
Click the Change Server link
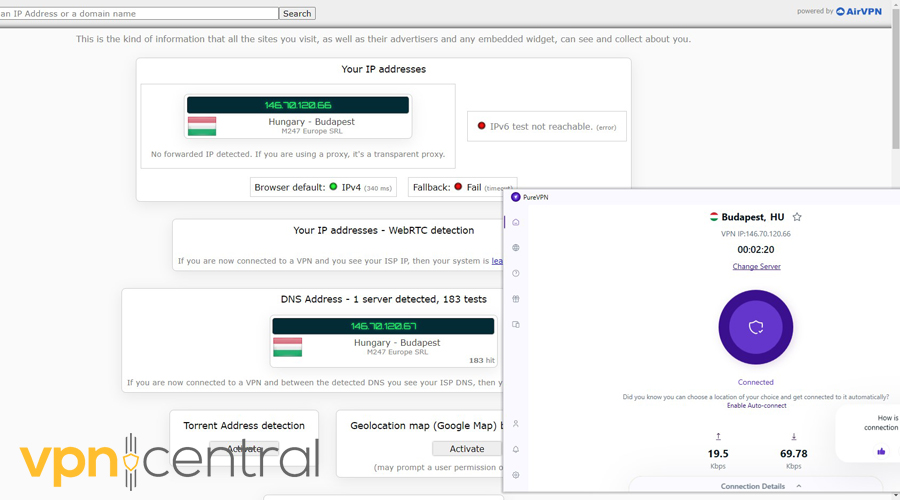coord(757,266)
